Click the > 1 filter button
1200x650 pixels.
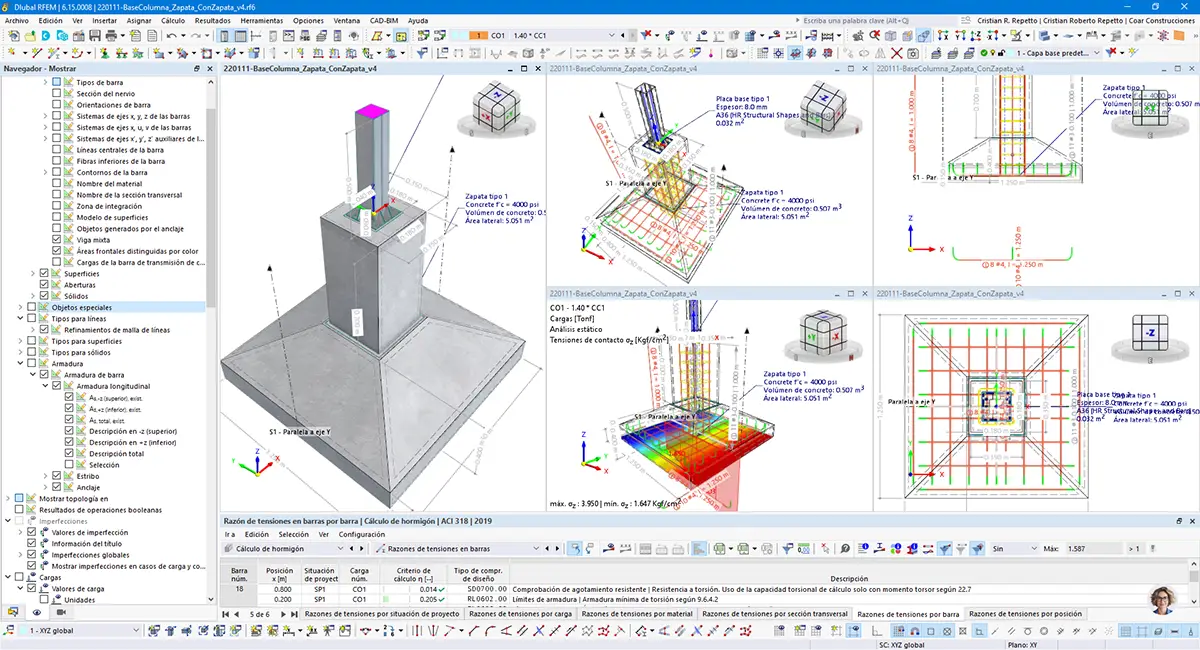point(1135,548)
